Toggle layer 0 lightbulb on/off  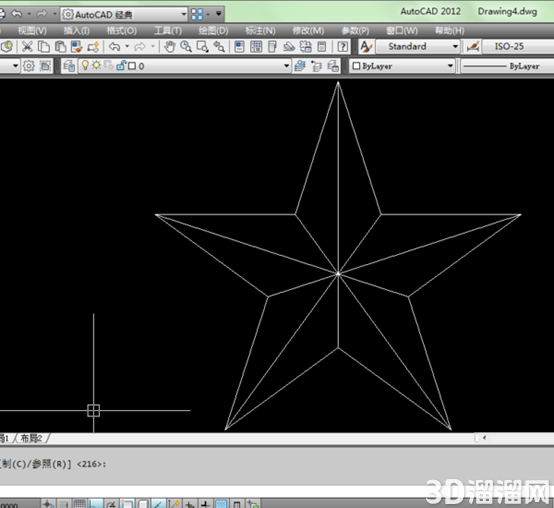point(85,66)
